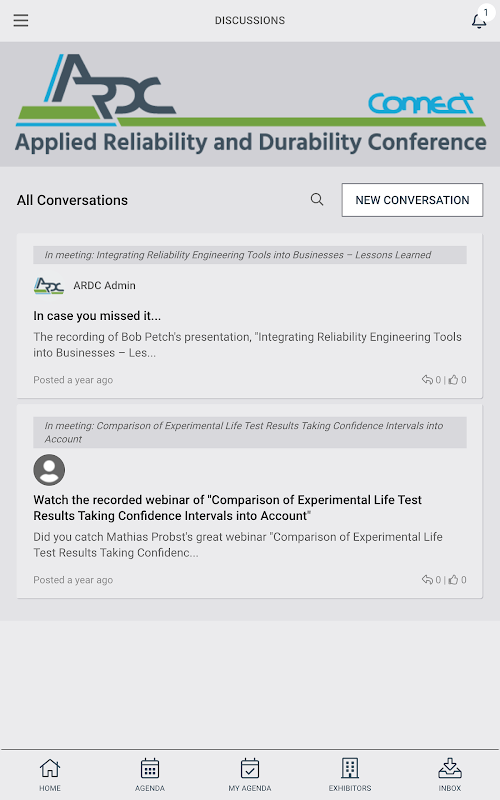Click reply icon on recorded webinar post
Viewport: 500px width, 800px height.
coord(427,580)
